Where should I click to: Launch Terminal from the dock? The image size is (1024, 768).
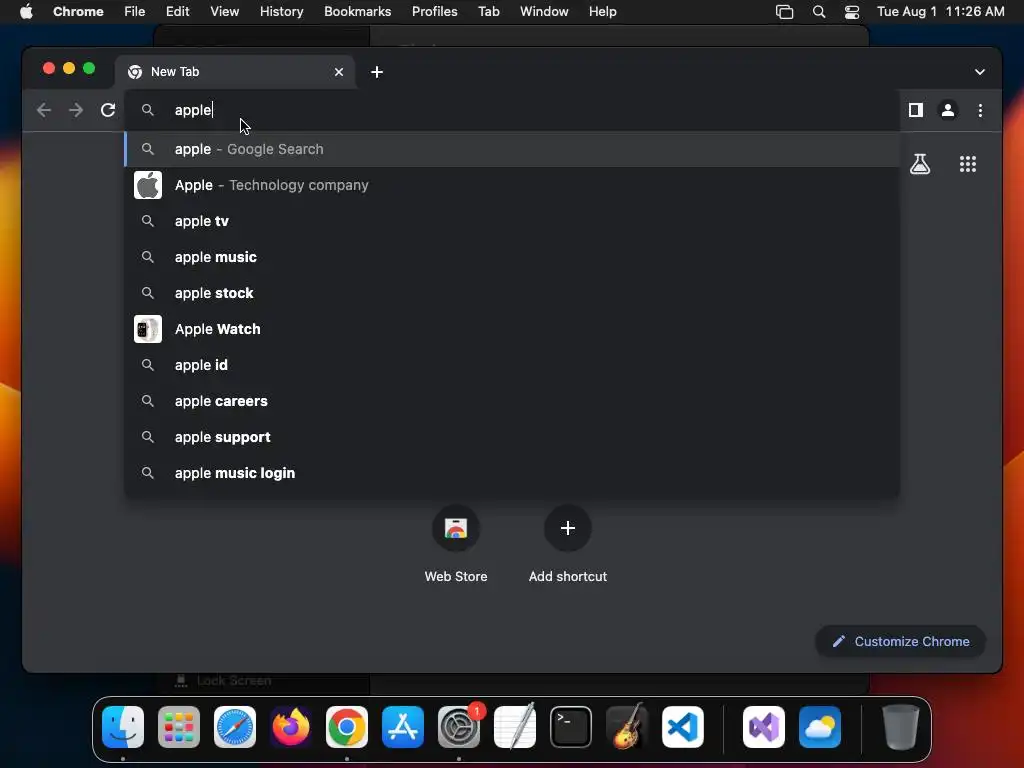(571, 727)
